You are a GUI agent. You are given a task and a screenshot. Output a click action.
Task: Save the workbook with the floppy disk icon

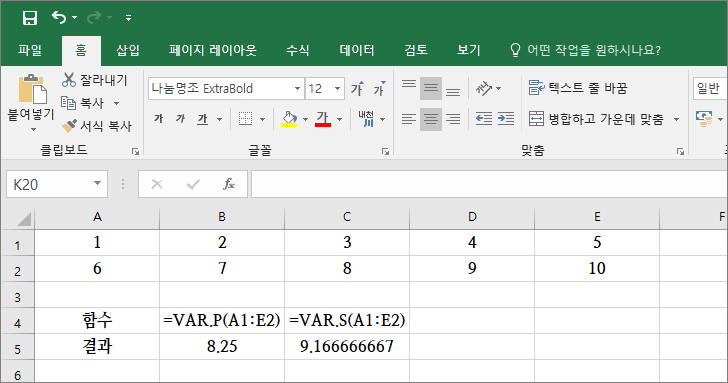tap(30, 18)
